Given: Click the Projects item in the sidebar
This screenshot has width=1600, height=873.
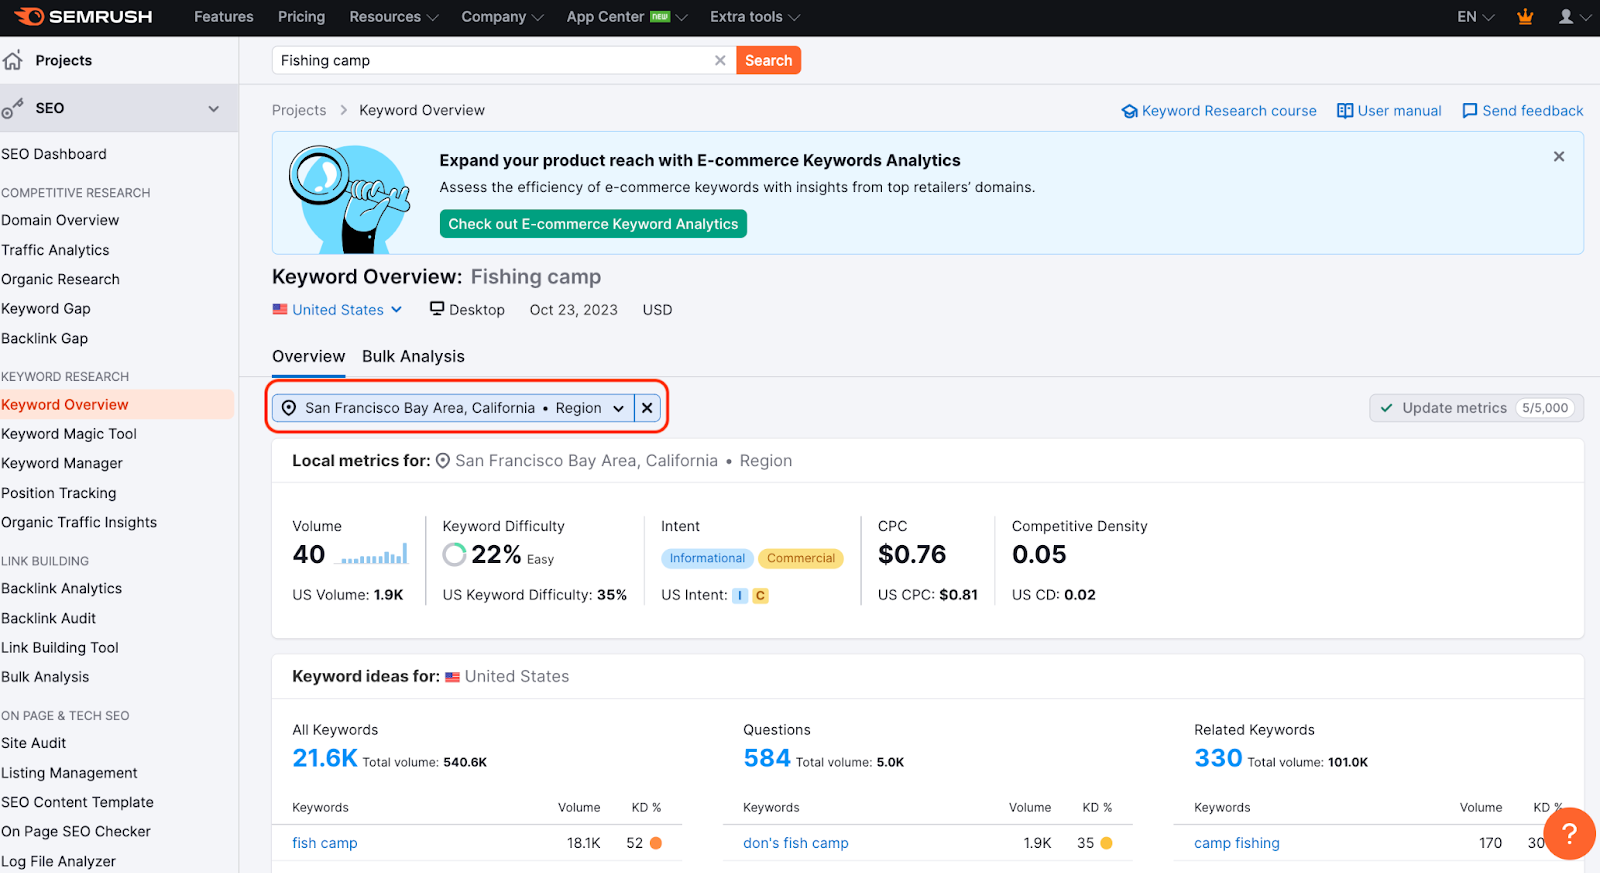Looking at the screenshot, I should (63, 60).
